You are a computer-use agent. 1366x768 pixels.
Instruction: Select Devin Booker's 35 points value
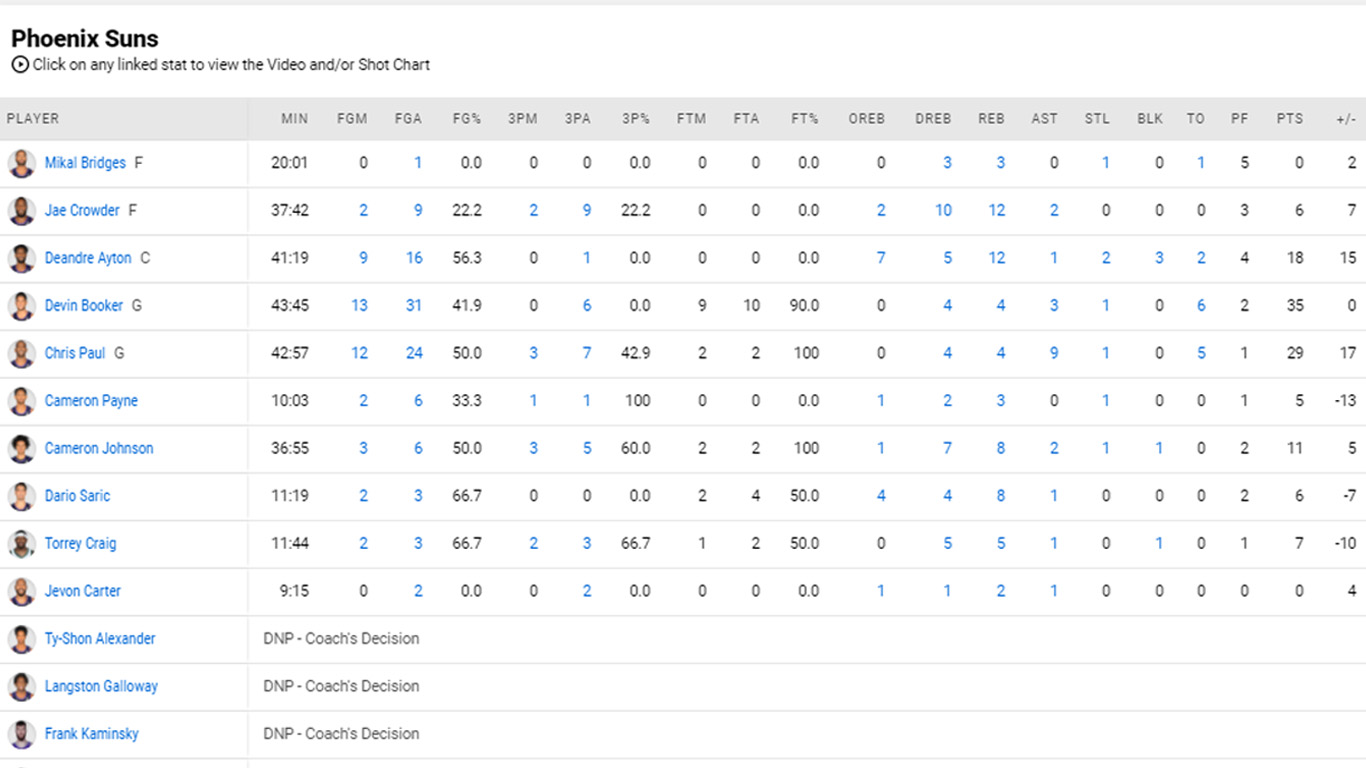click(1295, 306)
